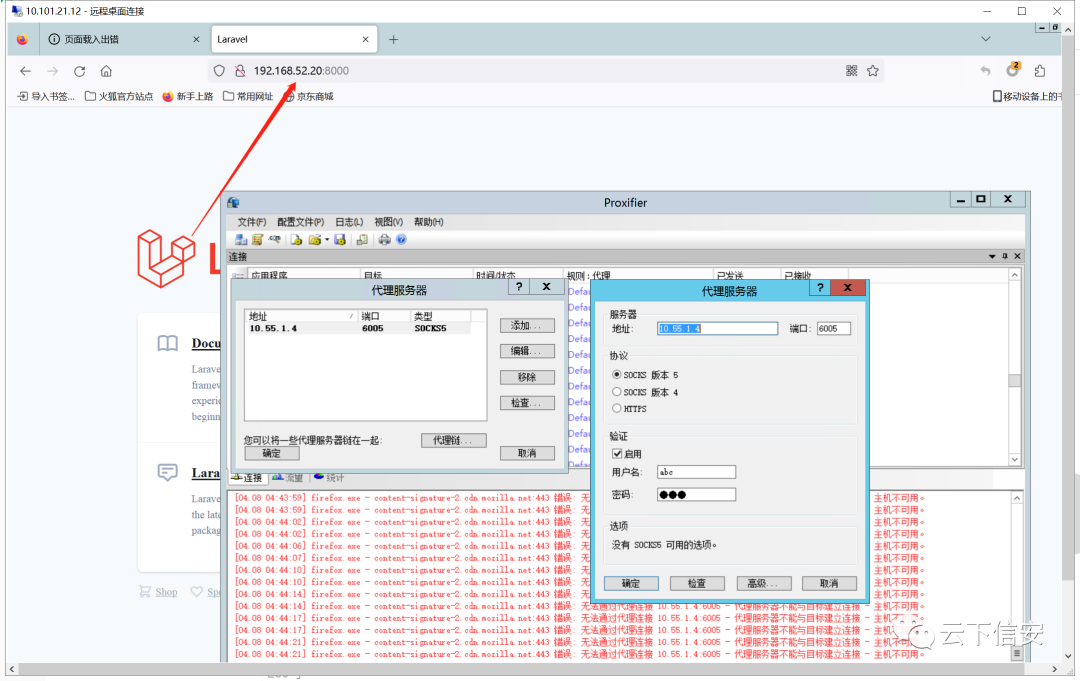The height and width of the screenshot is (681, 1080).
Task: Click the 地址 server address field
Action: [717, 328]
